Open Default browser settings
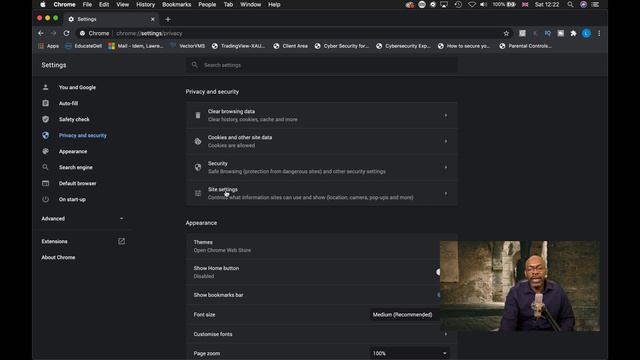 point(78,183)
